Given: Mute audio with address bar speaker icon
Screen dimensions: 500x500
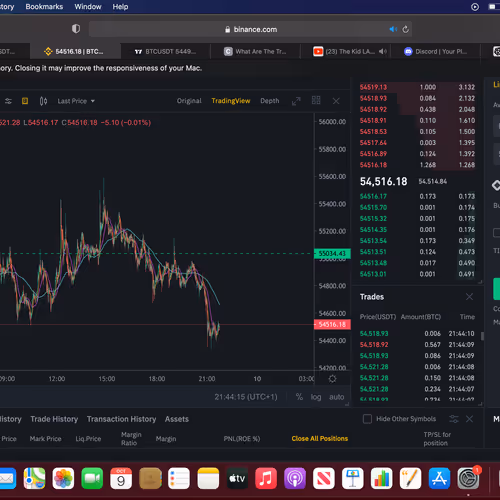Looking at the screenshot, I should [393, 29].
